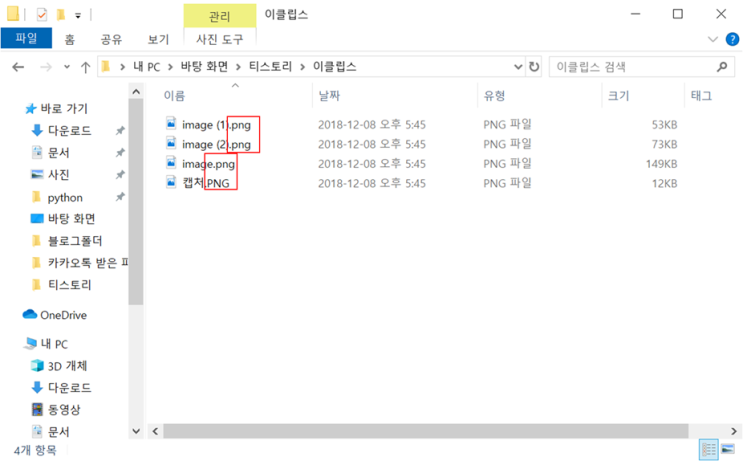The image size is (743, 461).
Task: Switch to large thumbnails view icon
Action: click(728, 450)
